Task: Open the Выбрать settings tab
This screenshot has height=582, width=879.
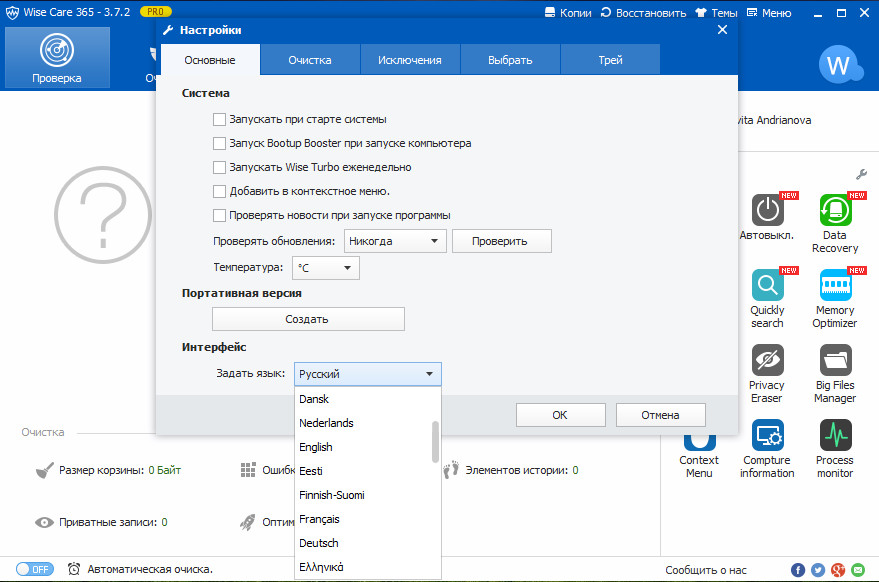Action: tap(510, 60)
